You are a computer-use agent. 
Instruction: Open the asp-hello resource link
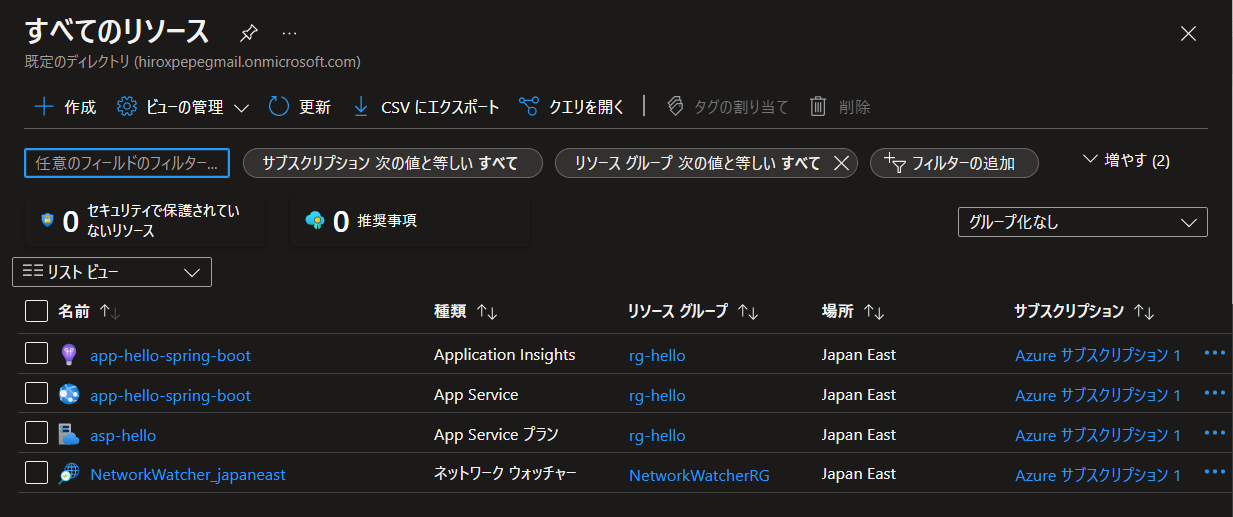tap(123, 435)
